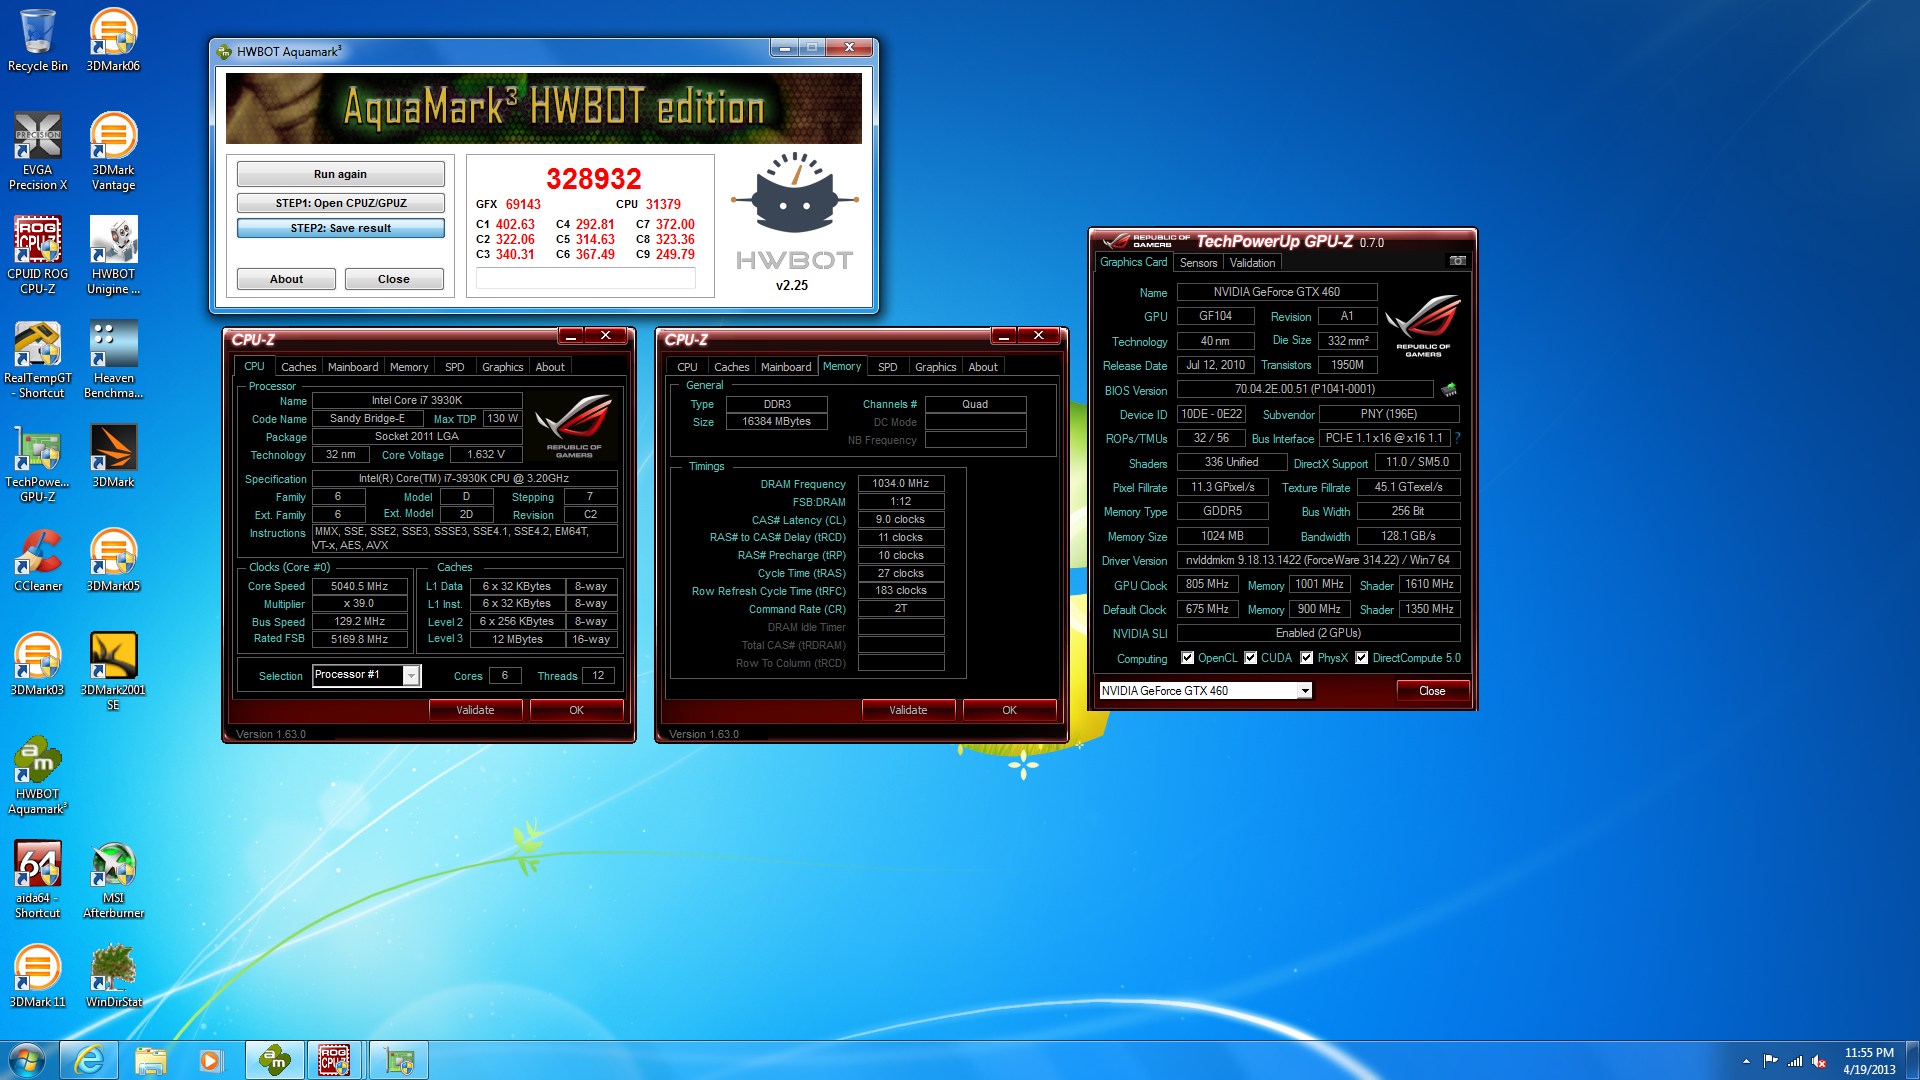Click the network signal tray icon
Viewport: 1920px width, 1080px height.
[x=1795, y=1061]
